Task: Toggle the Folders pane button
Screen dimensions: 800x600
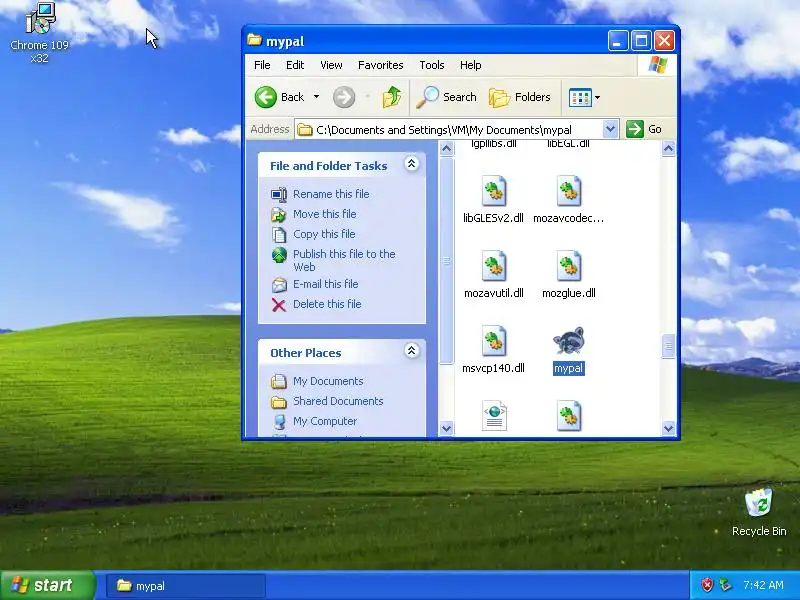Action: click(x=520, y=97)
